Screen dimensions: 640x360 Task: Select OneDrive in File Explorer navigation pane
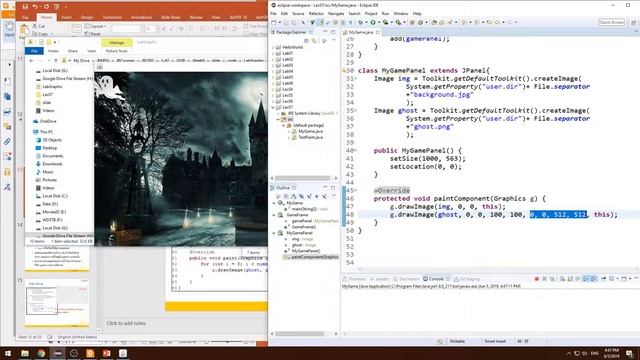point(48,121)
